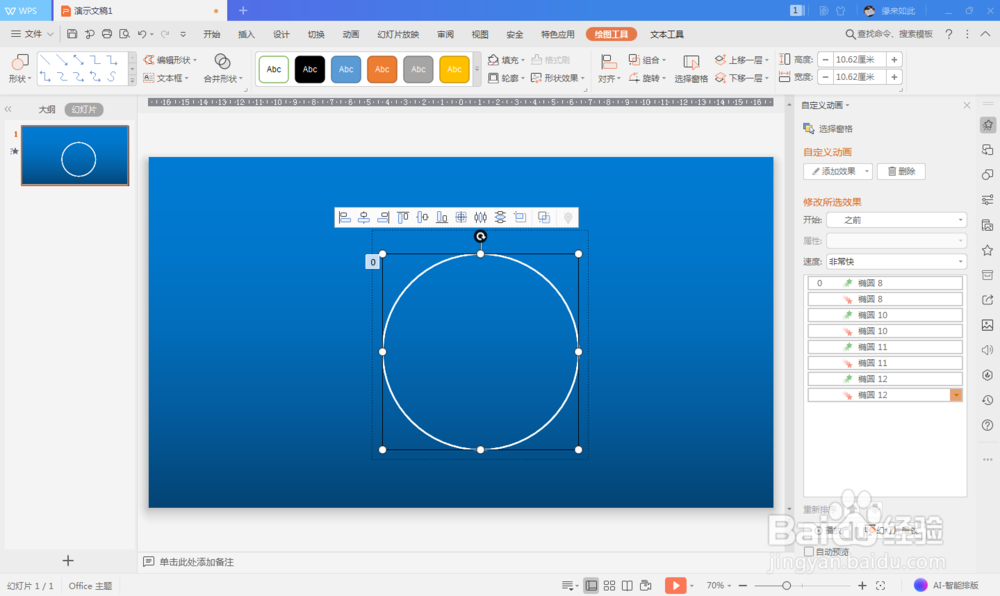Click the 添加效果 (Add Effect) button
1000x596 pixels.
click(x=837, y=171)
